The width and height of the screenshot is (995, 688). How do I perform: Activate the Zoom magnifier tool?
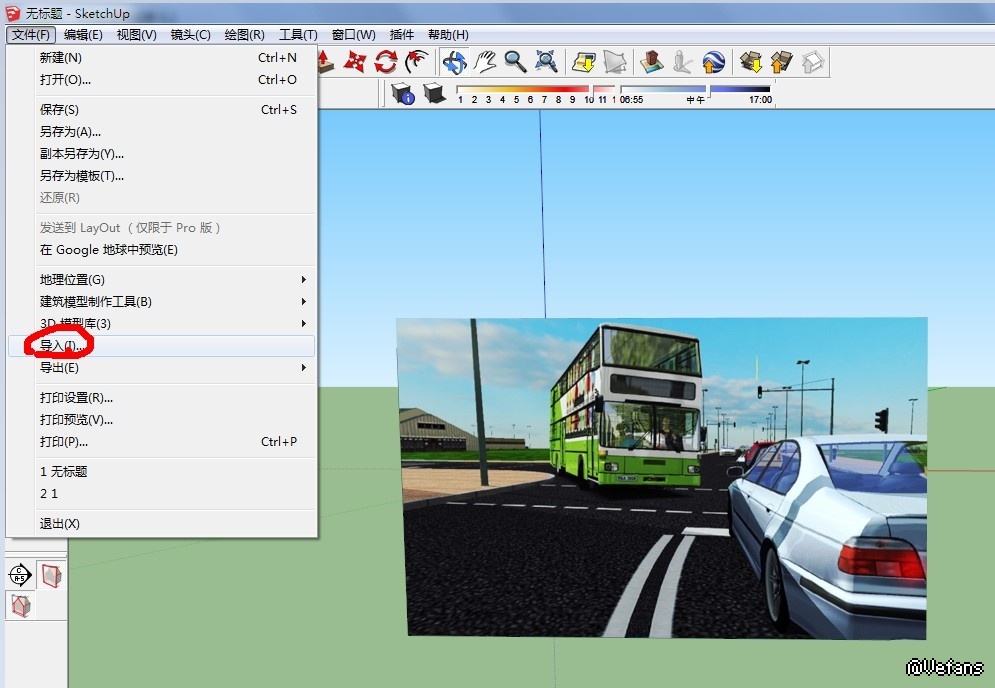515,62
